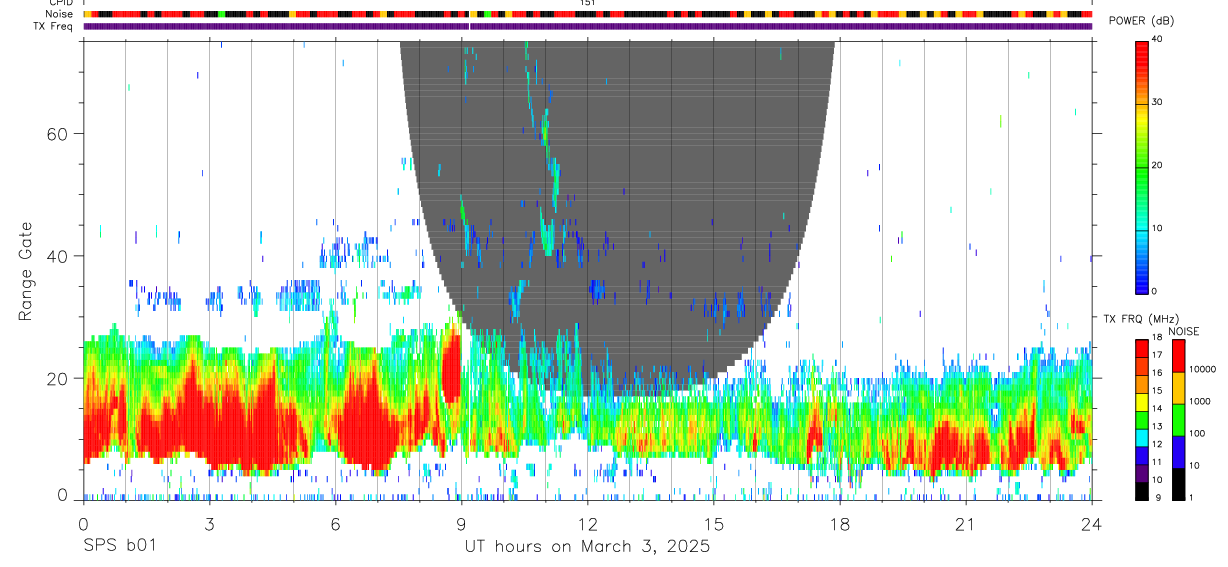Click the black 9-10 MHz frequency swatch
1228x567 pixels.
(1142, 491)
